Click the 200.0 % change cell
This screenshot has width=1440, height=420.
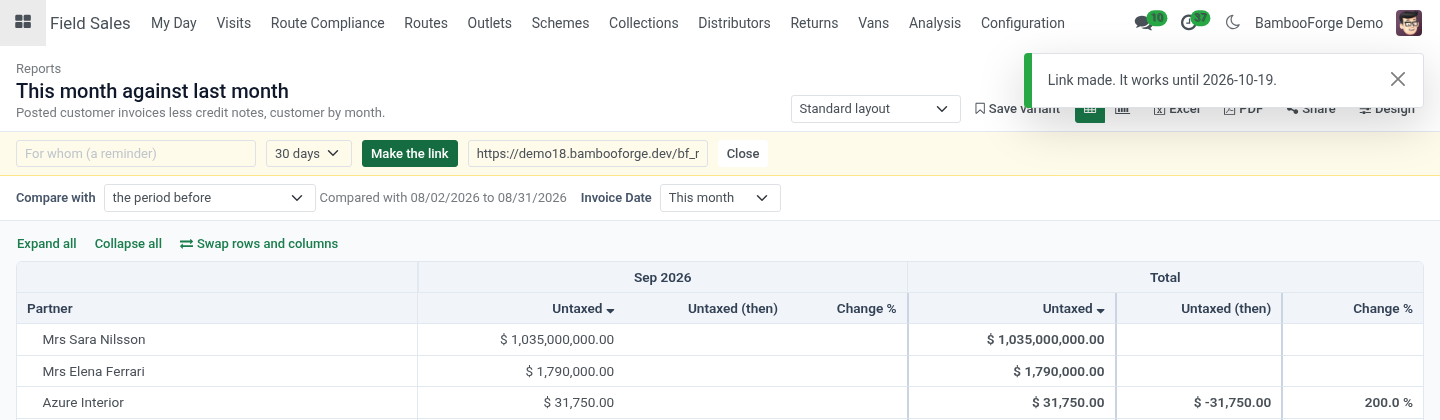tap(1389, 403)
